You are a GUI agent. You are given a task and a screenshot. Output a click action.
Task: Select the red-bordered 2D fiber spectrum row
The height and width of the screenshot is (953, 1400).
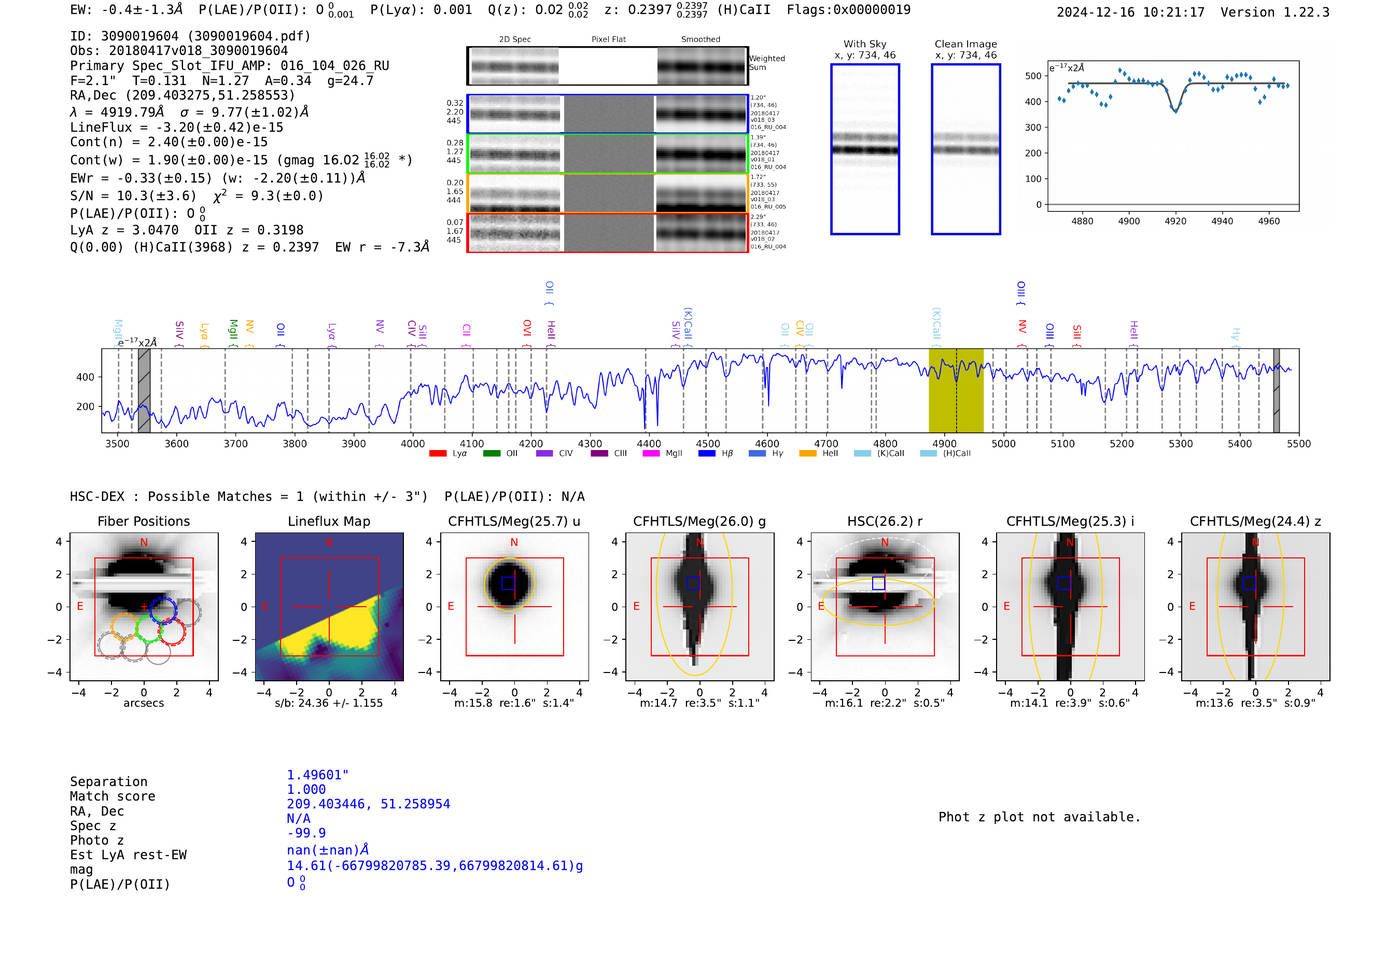[x=607, y=232]
